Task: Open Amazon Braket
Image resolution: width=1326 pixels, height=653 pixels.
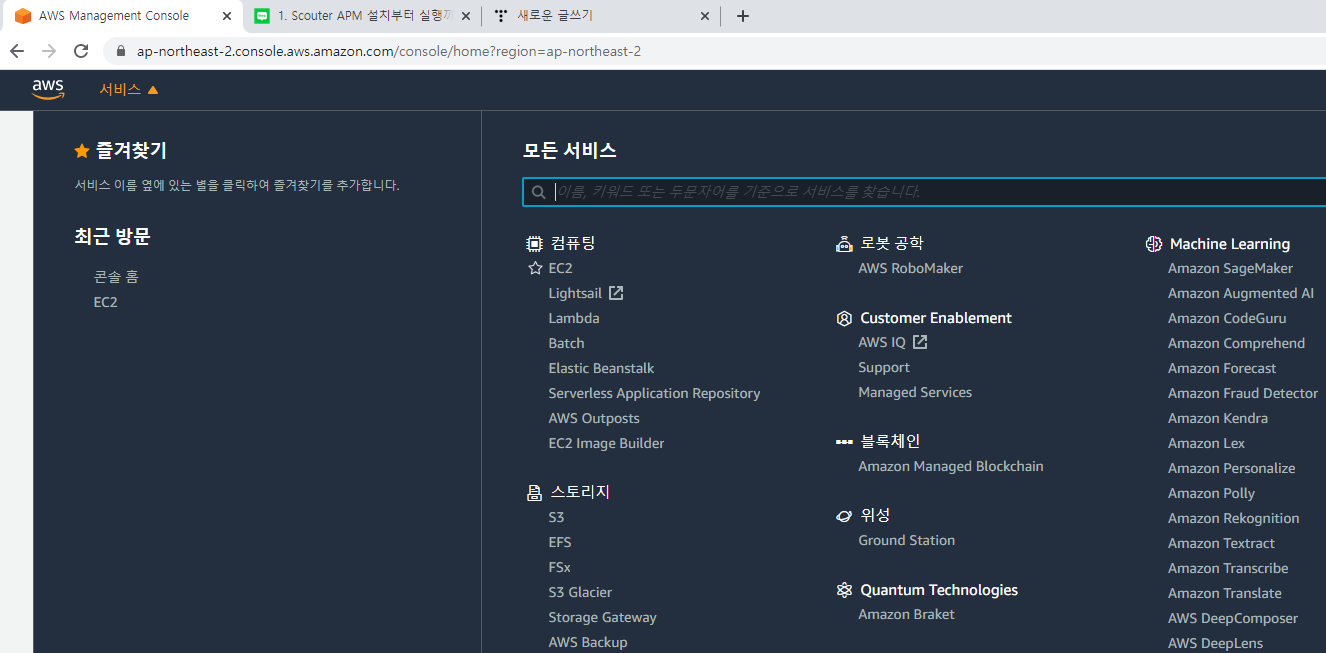Action: click(x=906, y=614)
